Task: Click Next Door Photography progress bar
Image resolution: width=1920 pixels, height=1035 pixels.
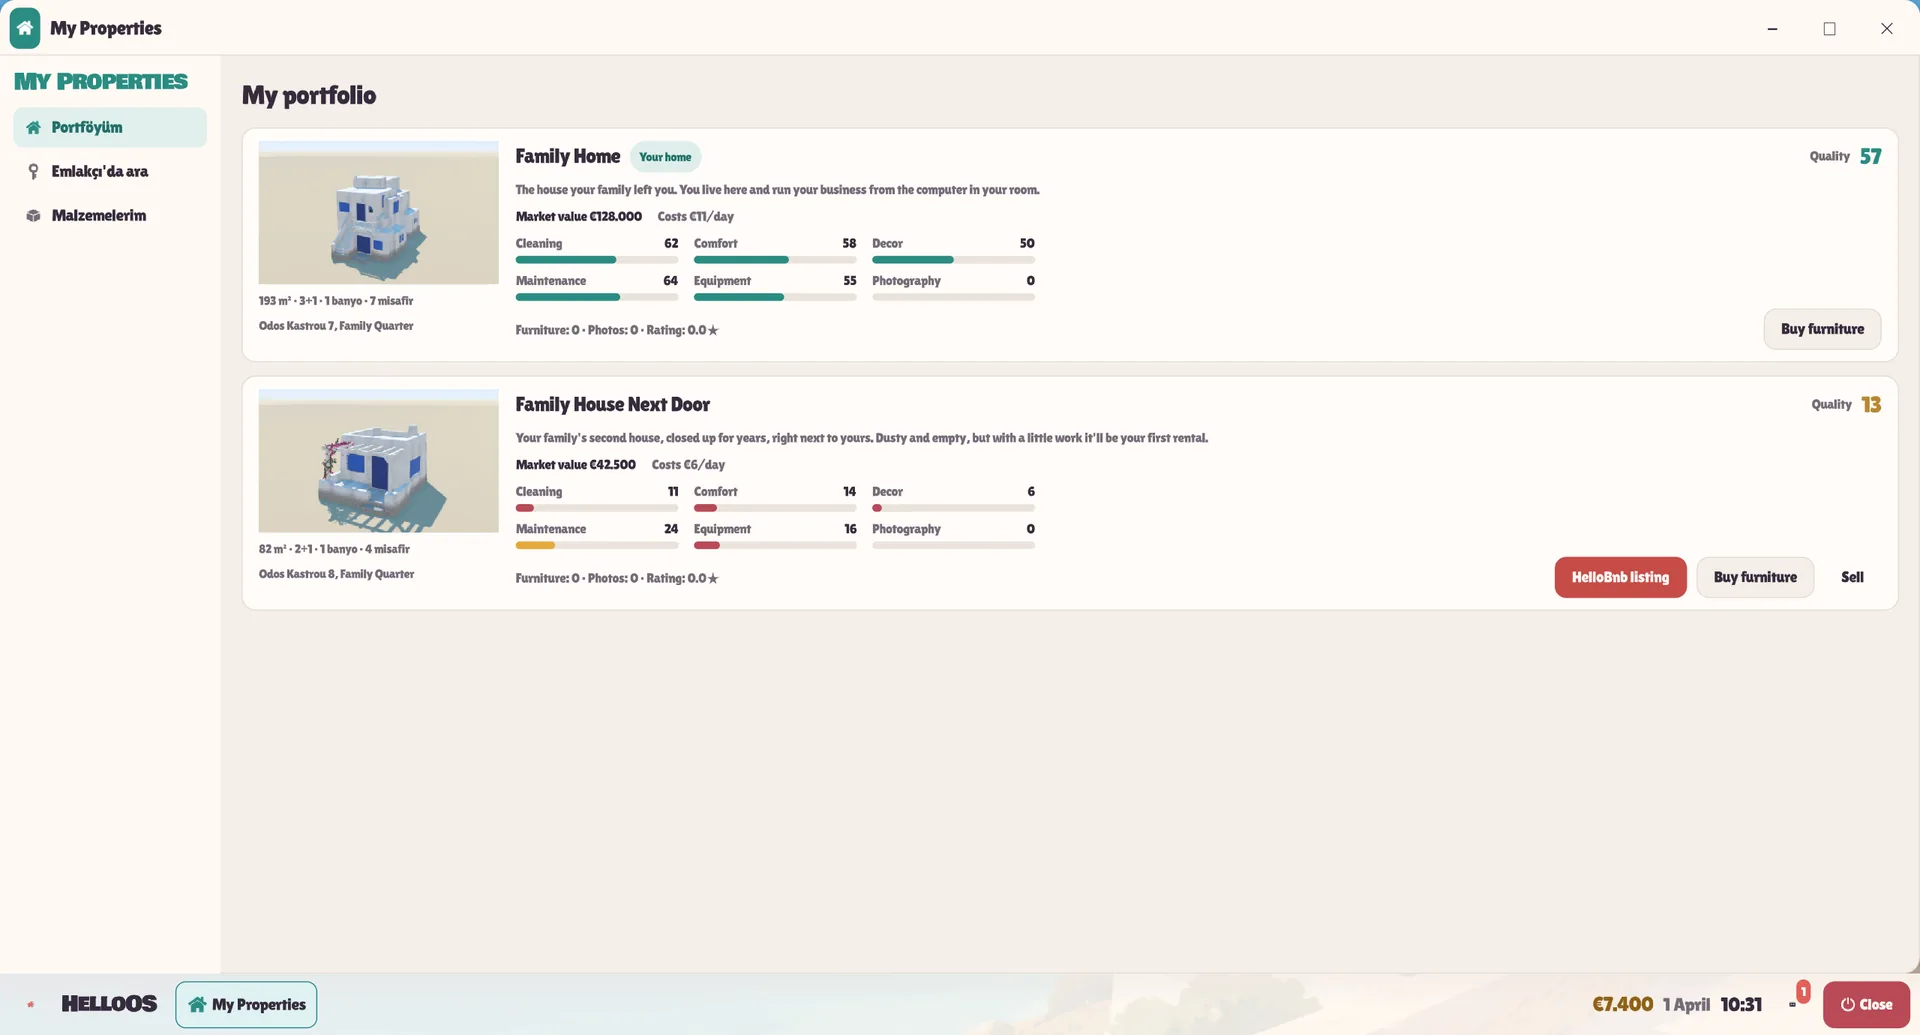Action: coord(953,545)
